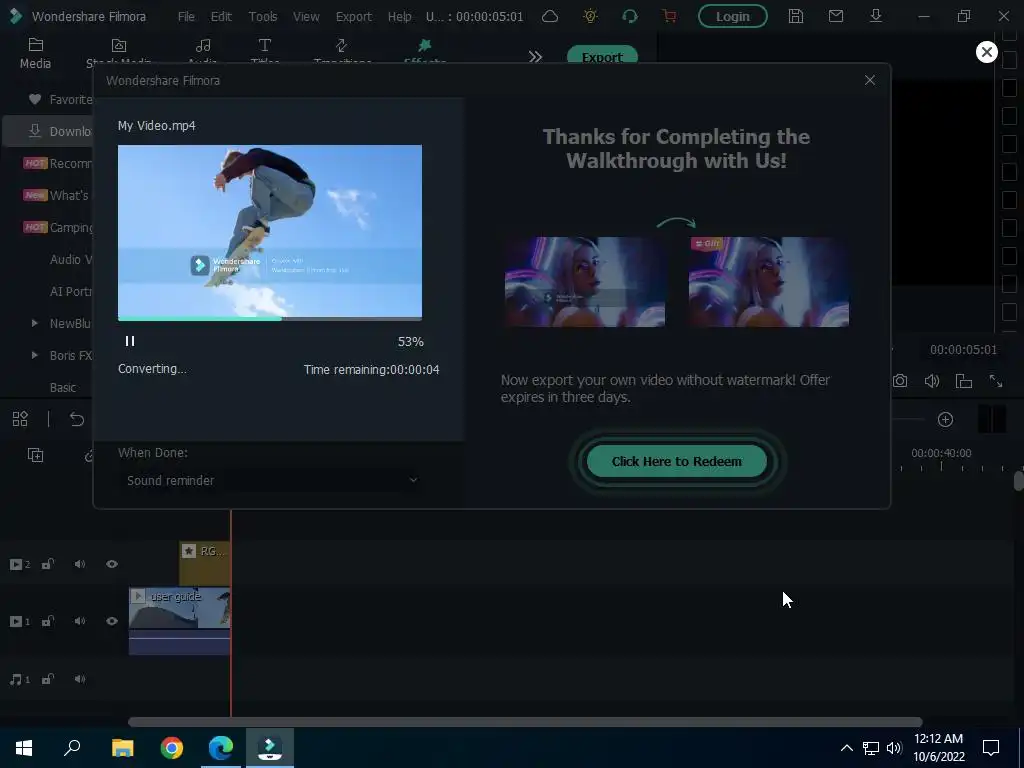The image size is (1024, 768).
Task: Open the cloud storage icon
Action: (550, 16)
